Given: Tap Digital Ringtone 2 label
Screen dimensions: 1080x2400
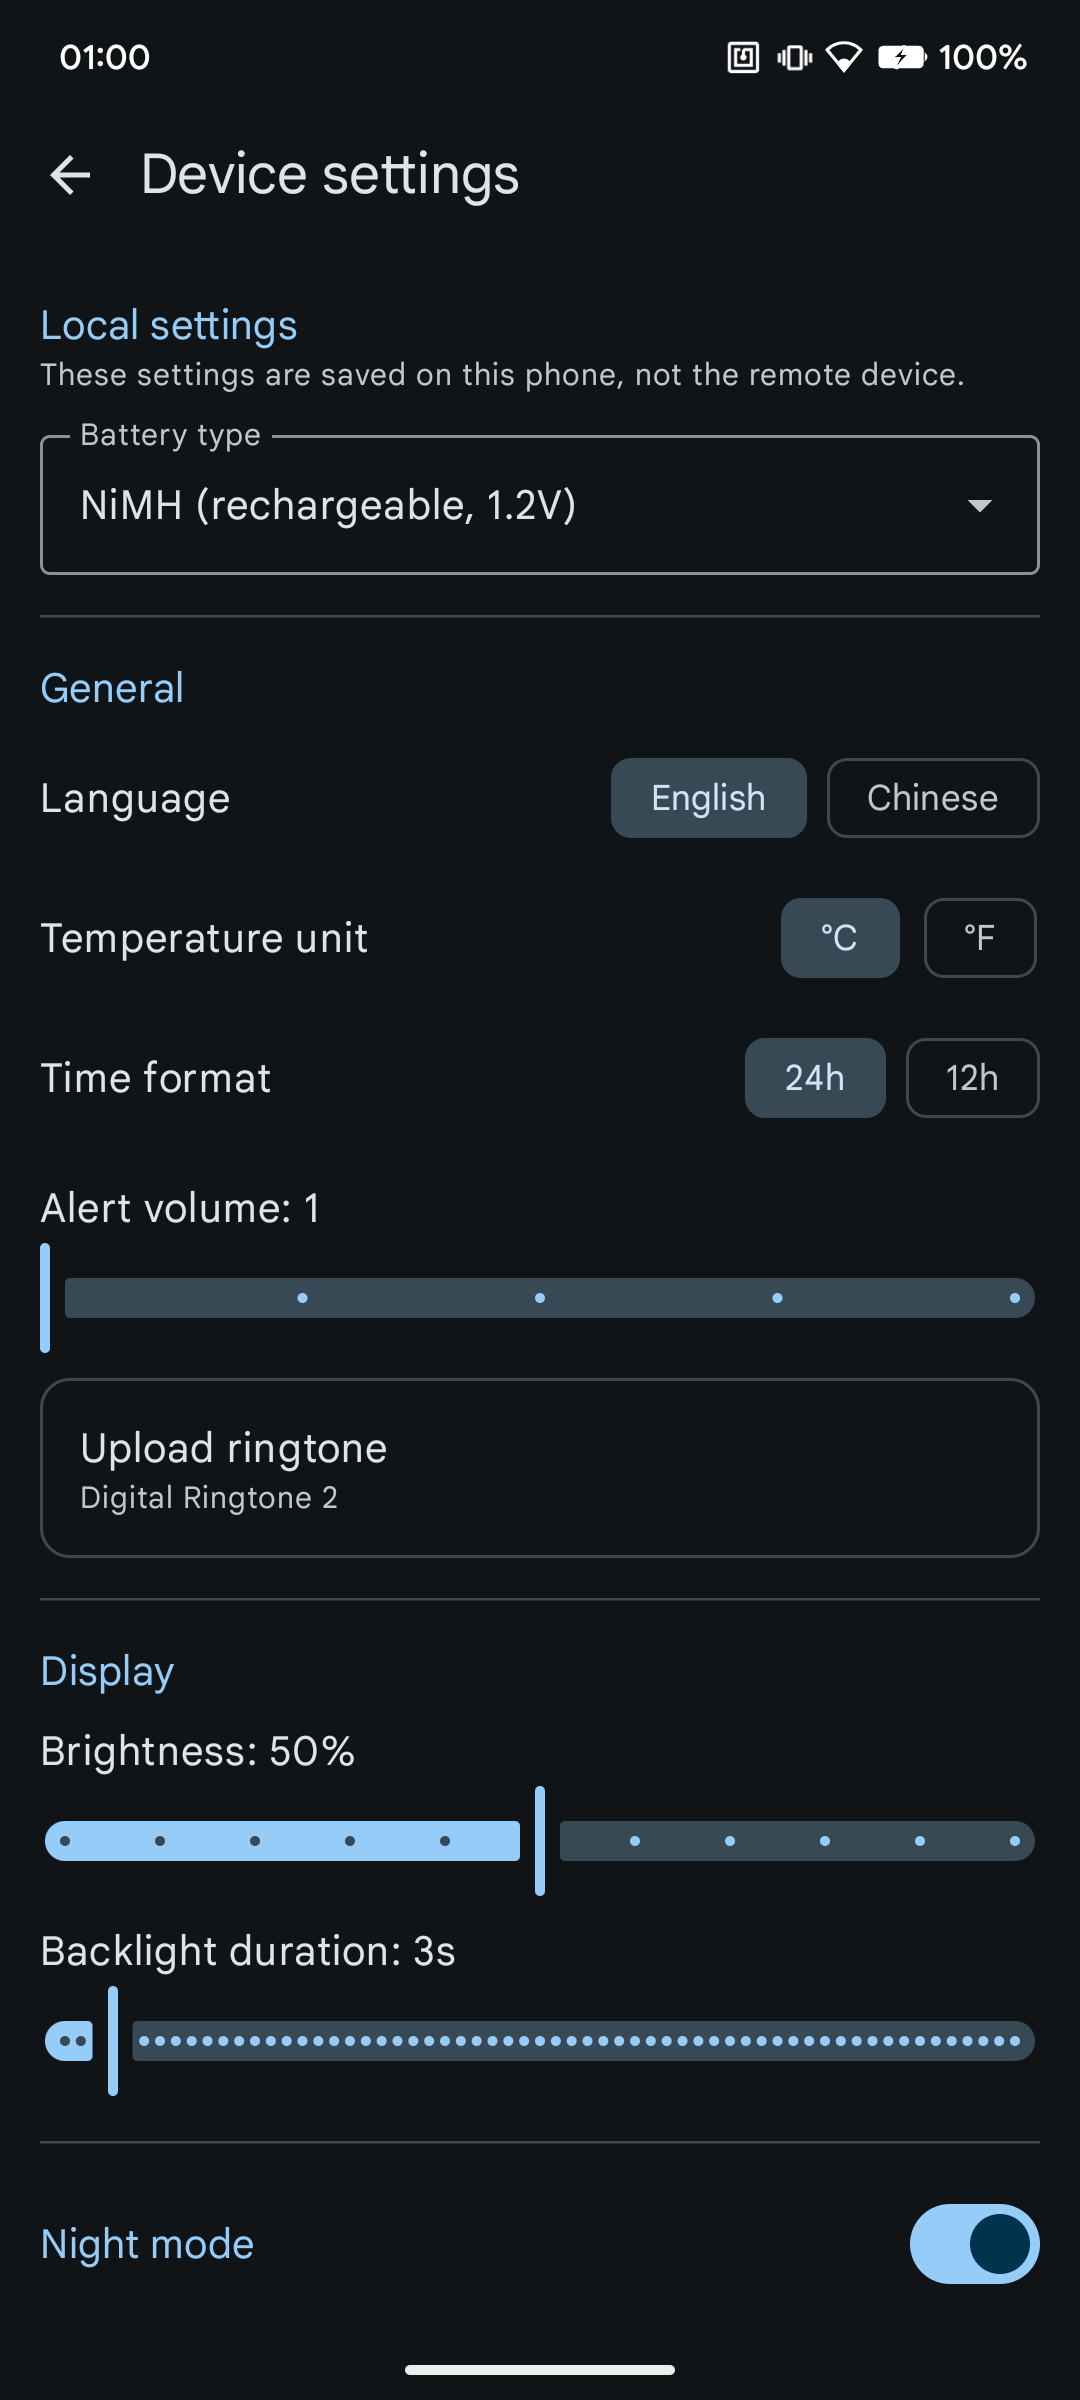Looking at the screenshot, I should click(209, 1497).
